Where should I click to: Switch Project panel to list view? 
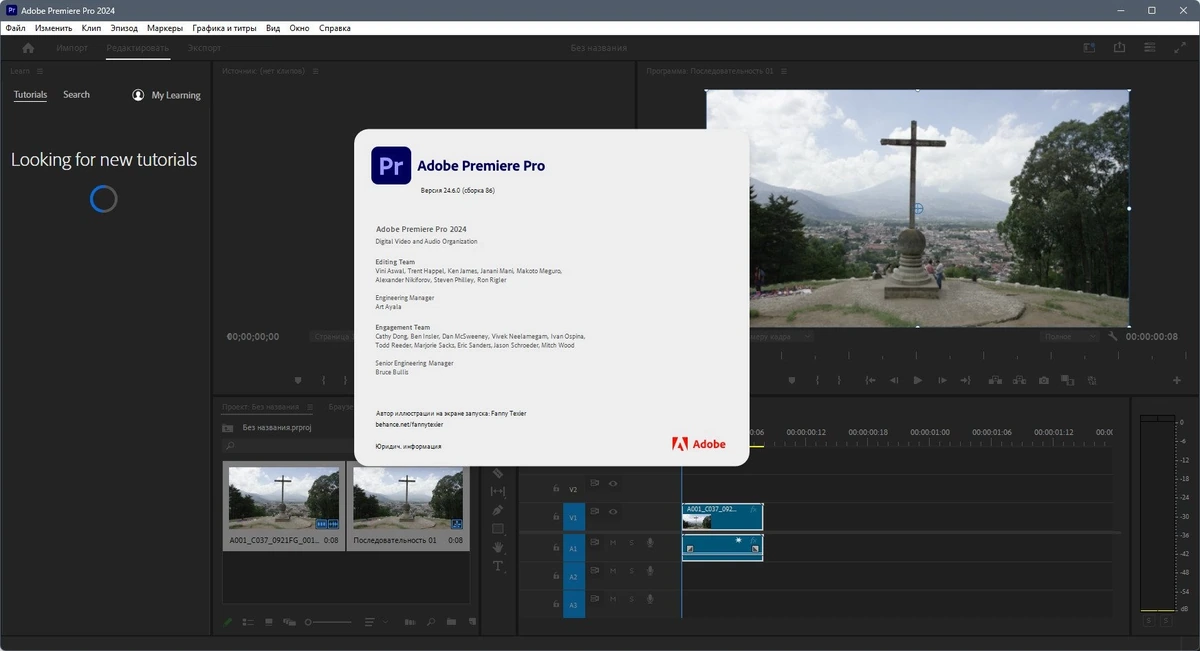[248, 622]
